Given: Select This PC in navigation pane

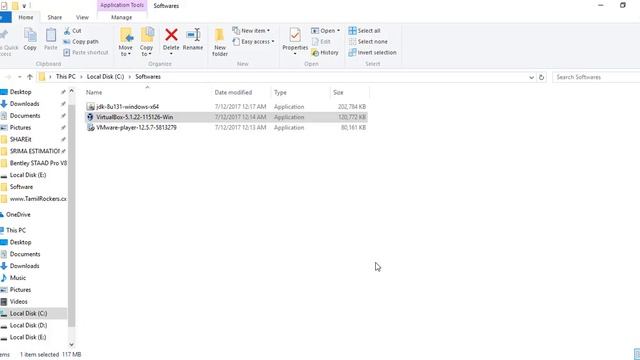Looking at the screenshot, I should pyautogui.click(x=16, y=230).
